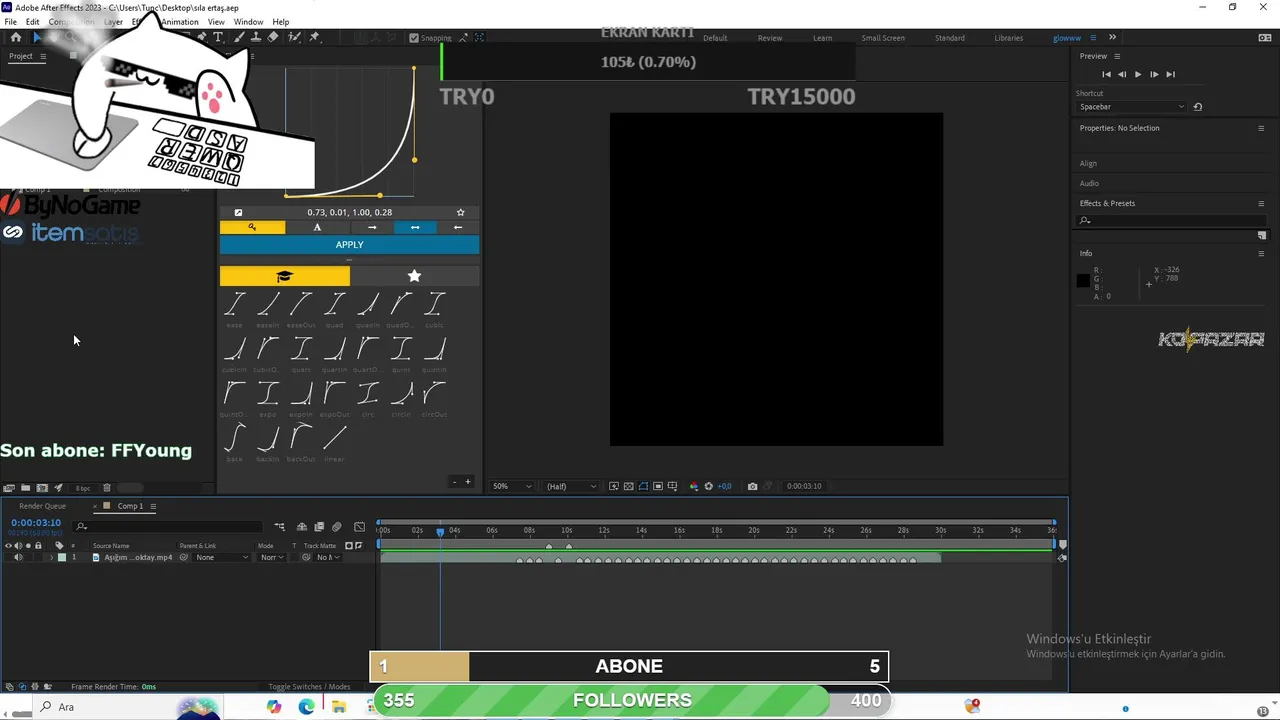Viewport: 1280px width, 720px height.
Task: Select the Type tool
Action: pos(219,37)
